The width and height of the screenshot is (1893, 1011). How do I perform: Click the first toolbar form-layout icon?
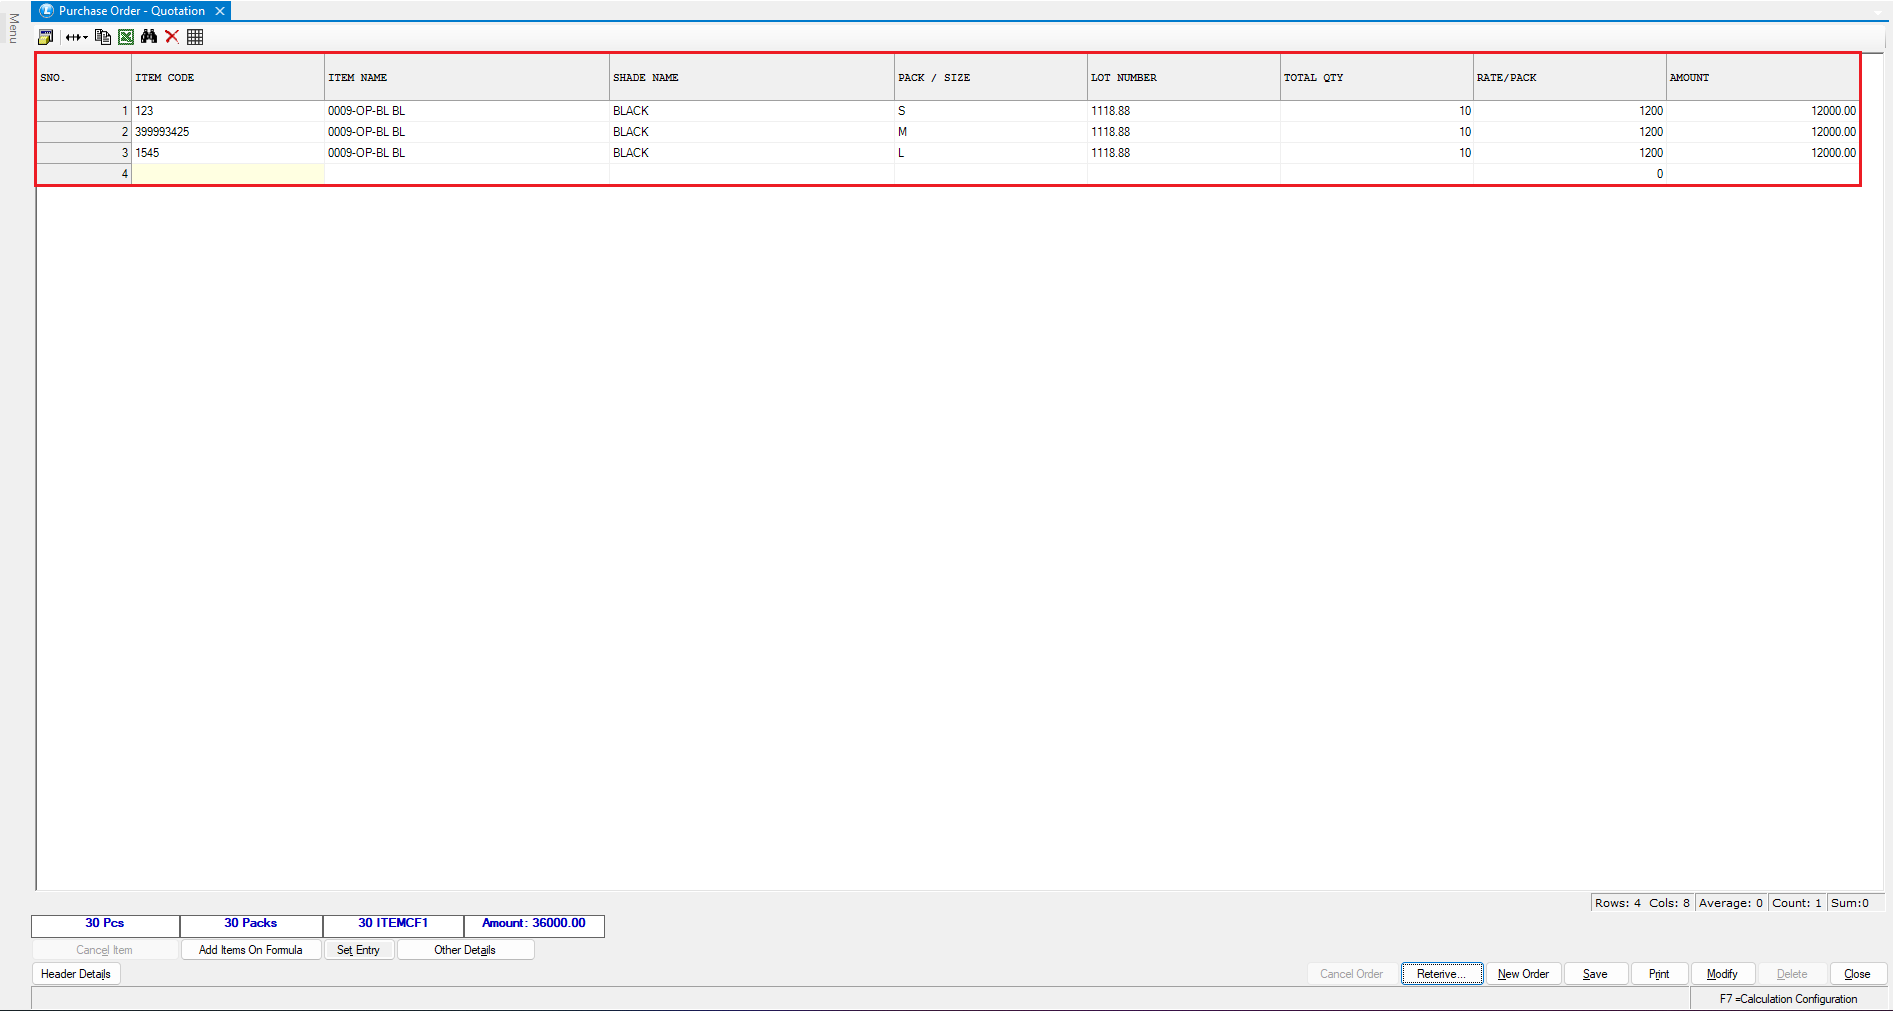pyautogui.click(x=45, y=37)
